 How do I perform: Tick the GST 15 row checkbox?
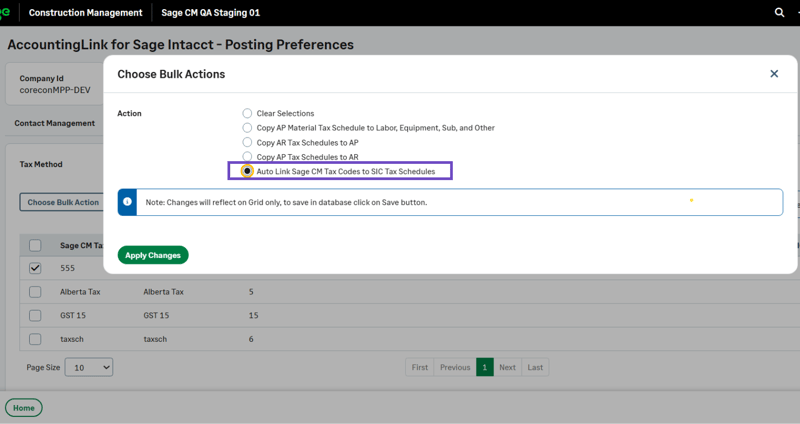(x=35, y=315)
